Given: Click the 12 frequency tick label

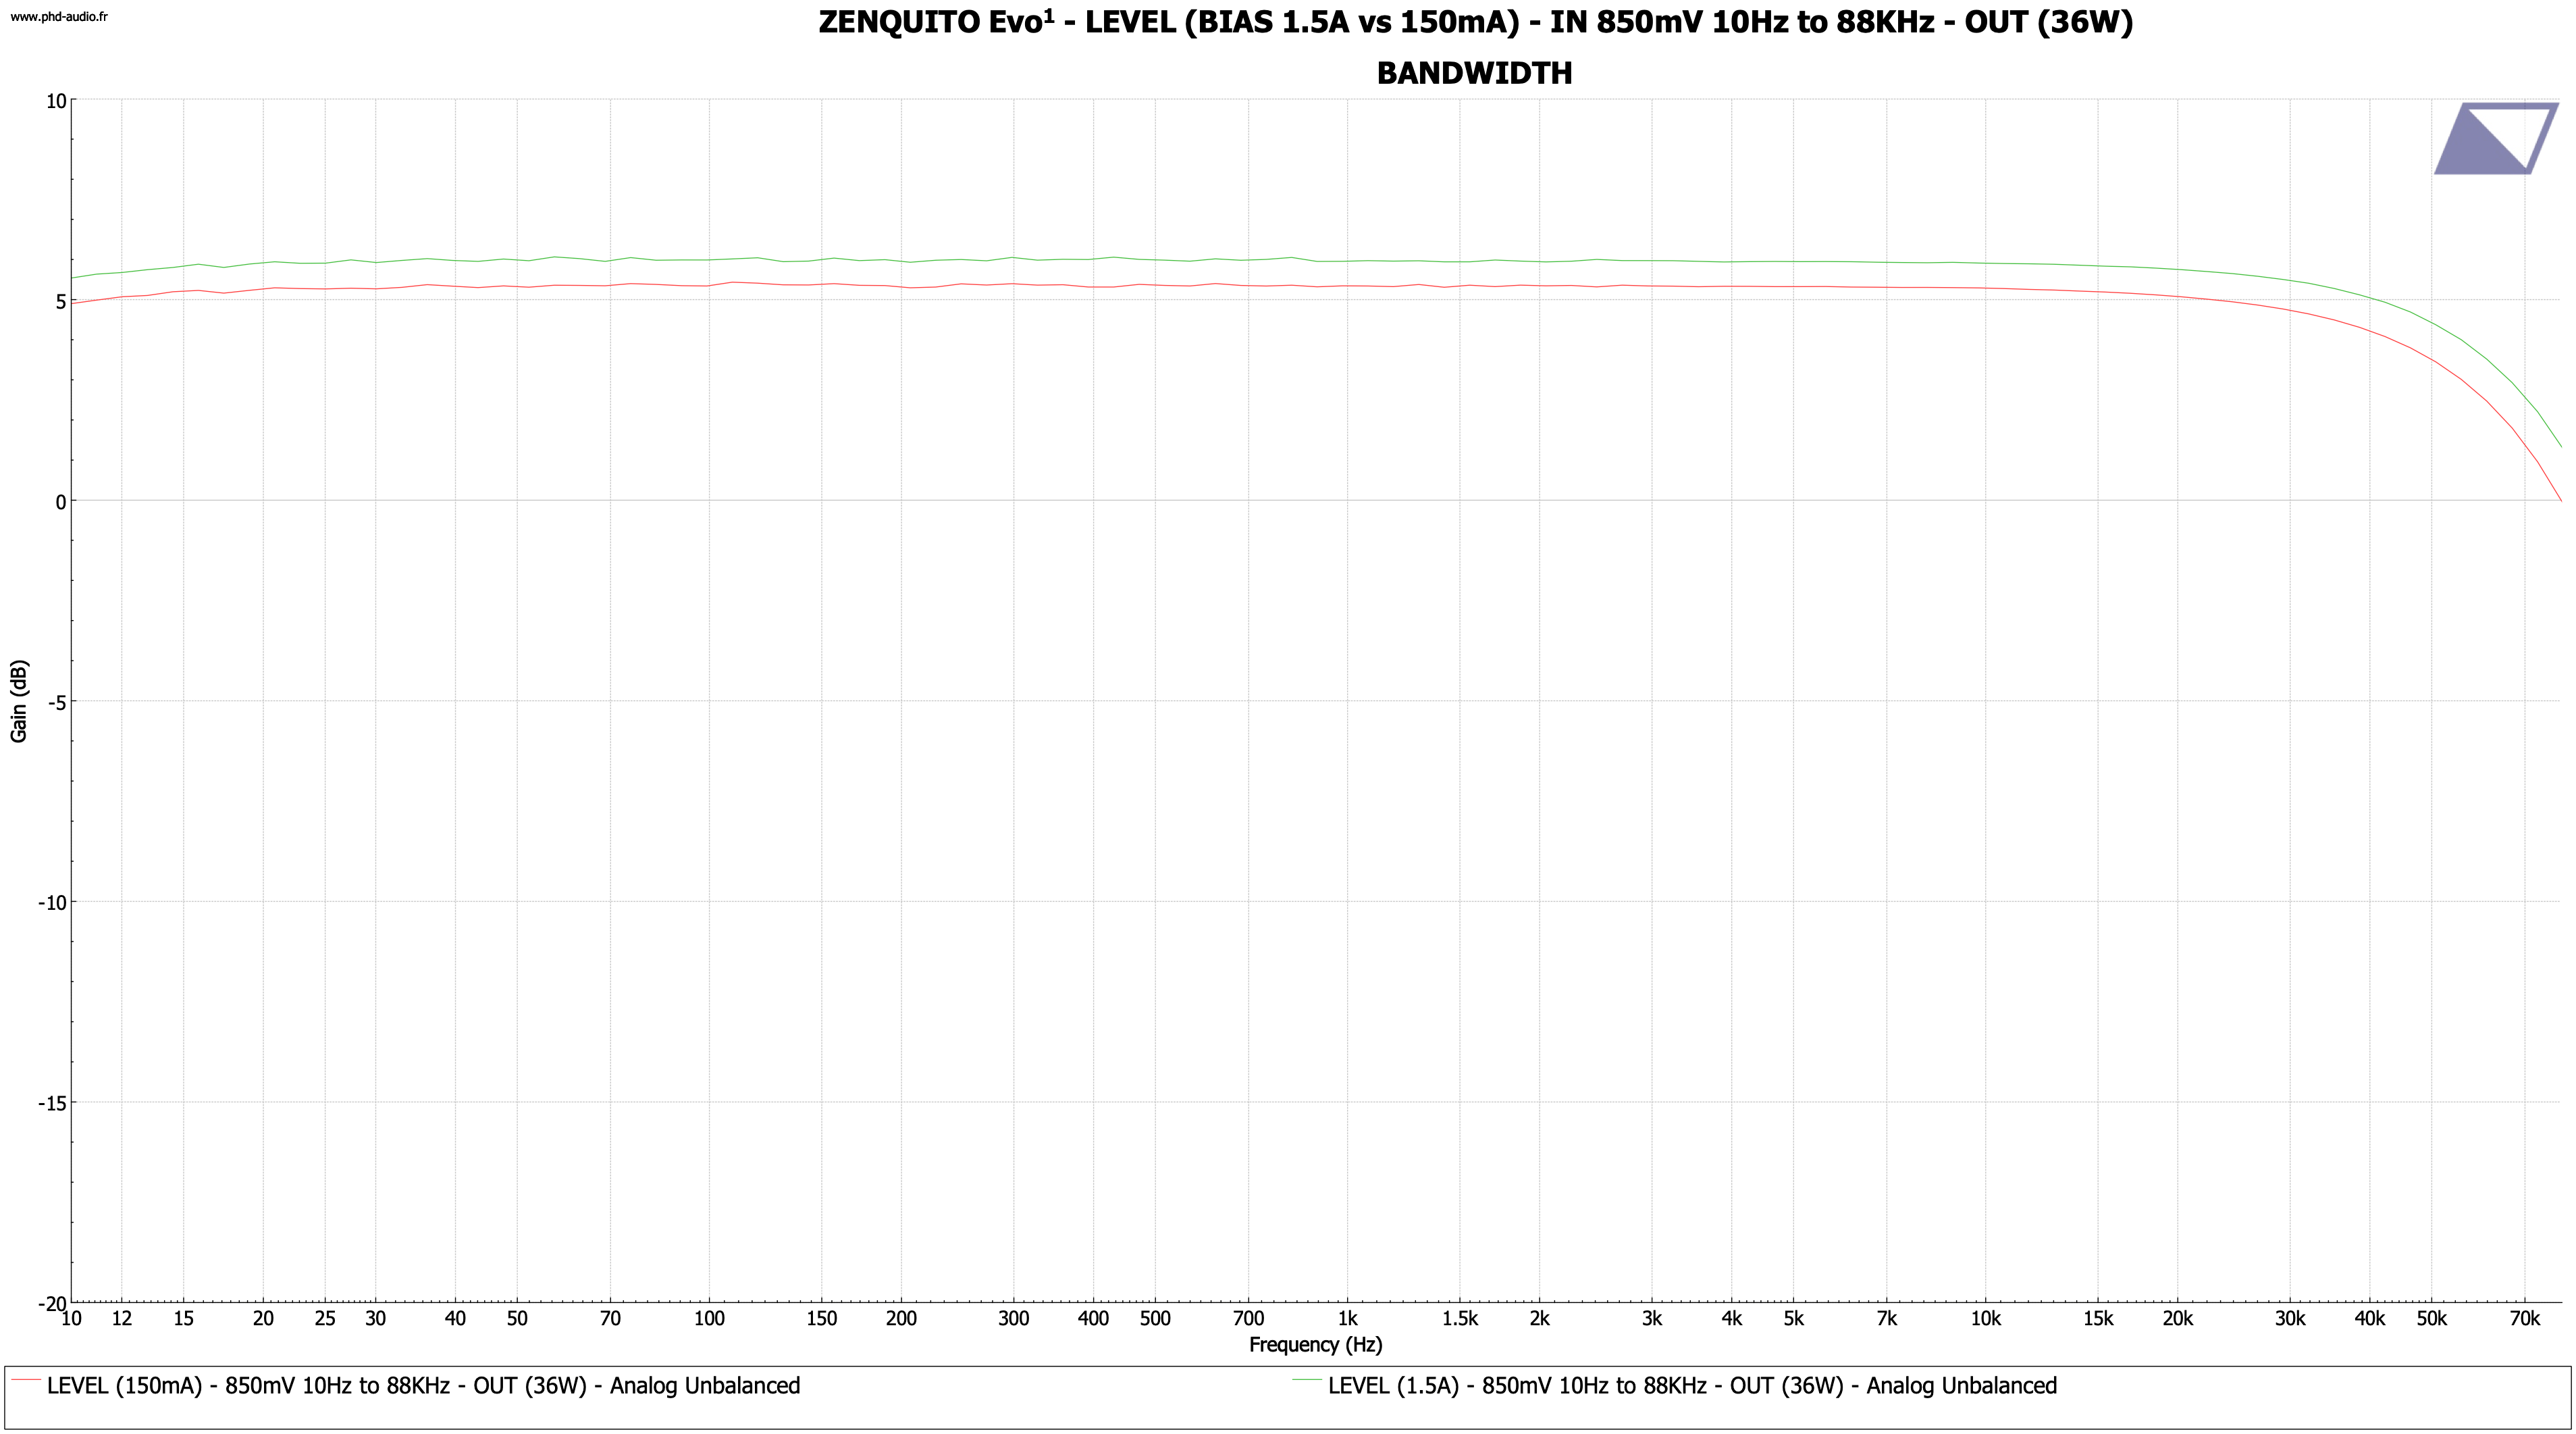Looking at the screenshot, I should coord(122,1319).
